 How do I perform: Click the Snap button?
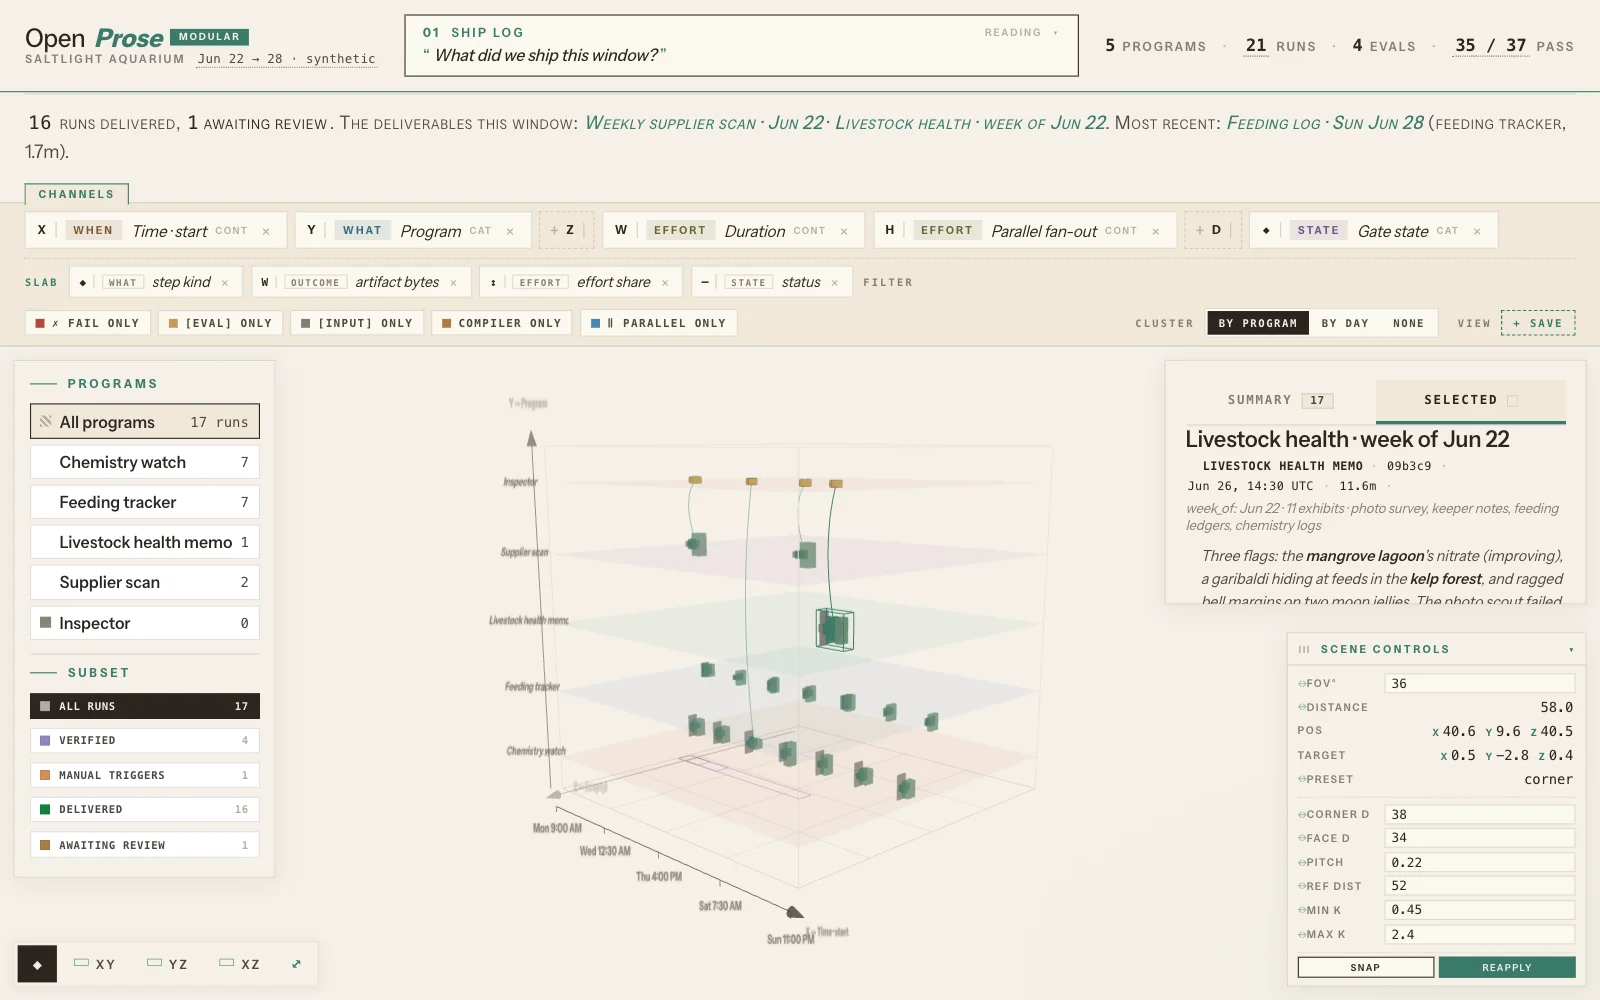[1365, 967]
